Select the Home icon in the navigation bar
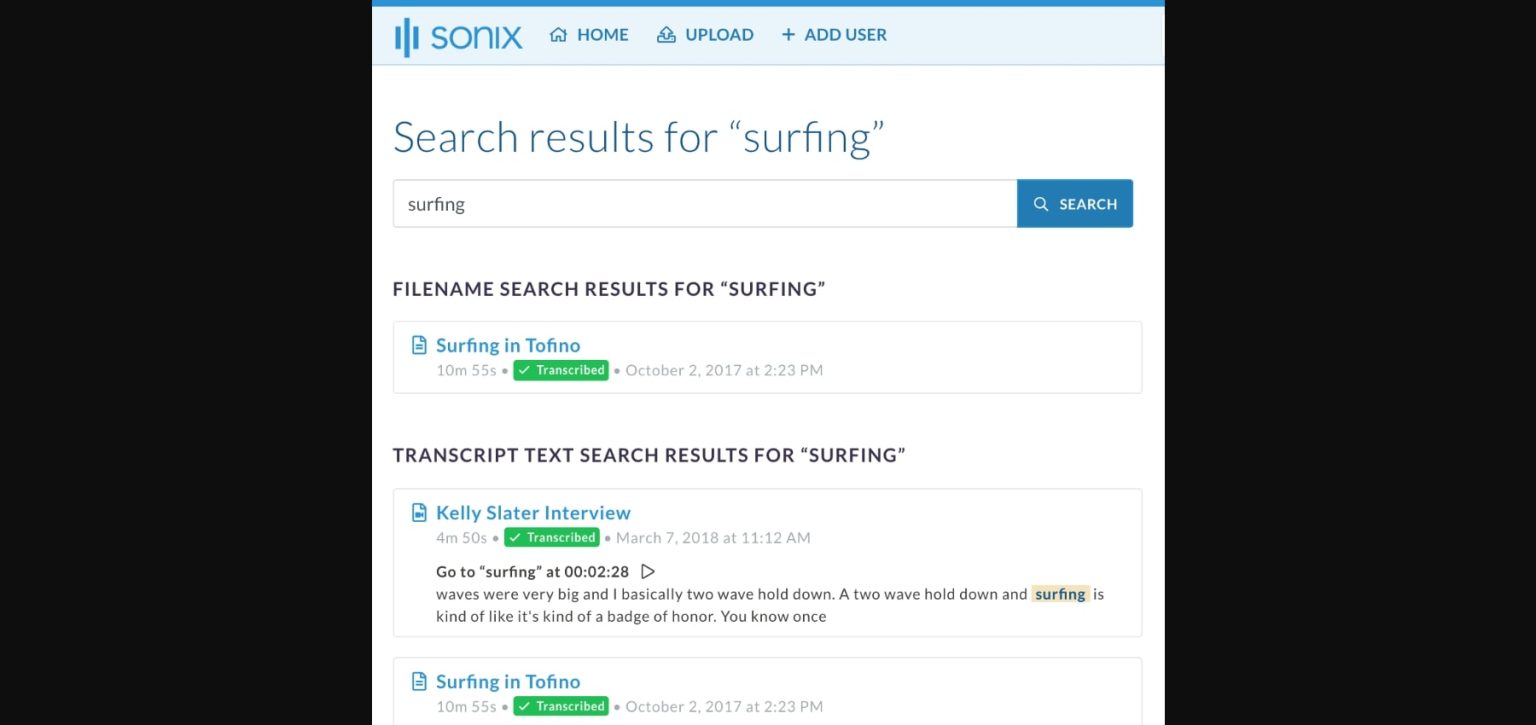Screen dimensions: 1536x725 [559, 34]
